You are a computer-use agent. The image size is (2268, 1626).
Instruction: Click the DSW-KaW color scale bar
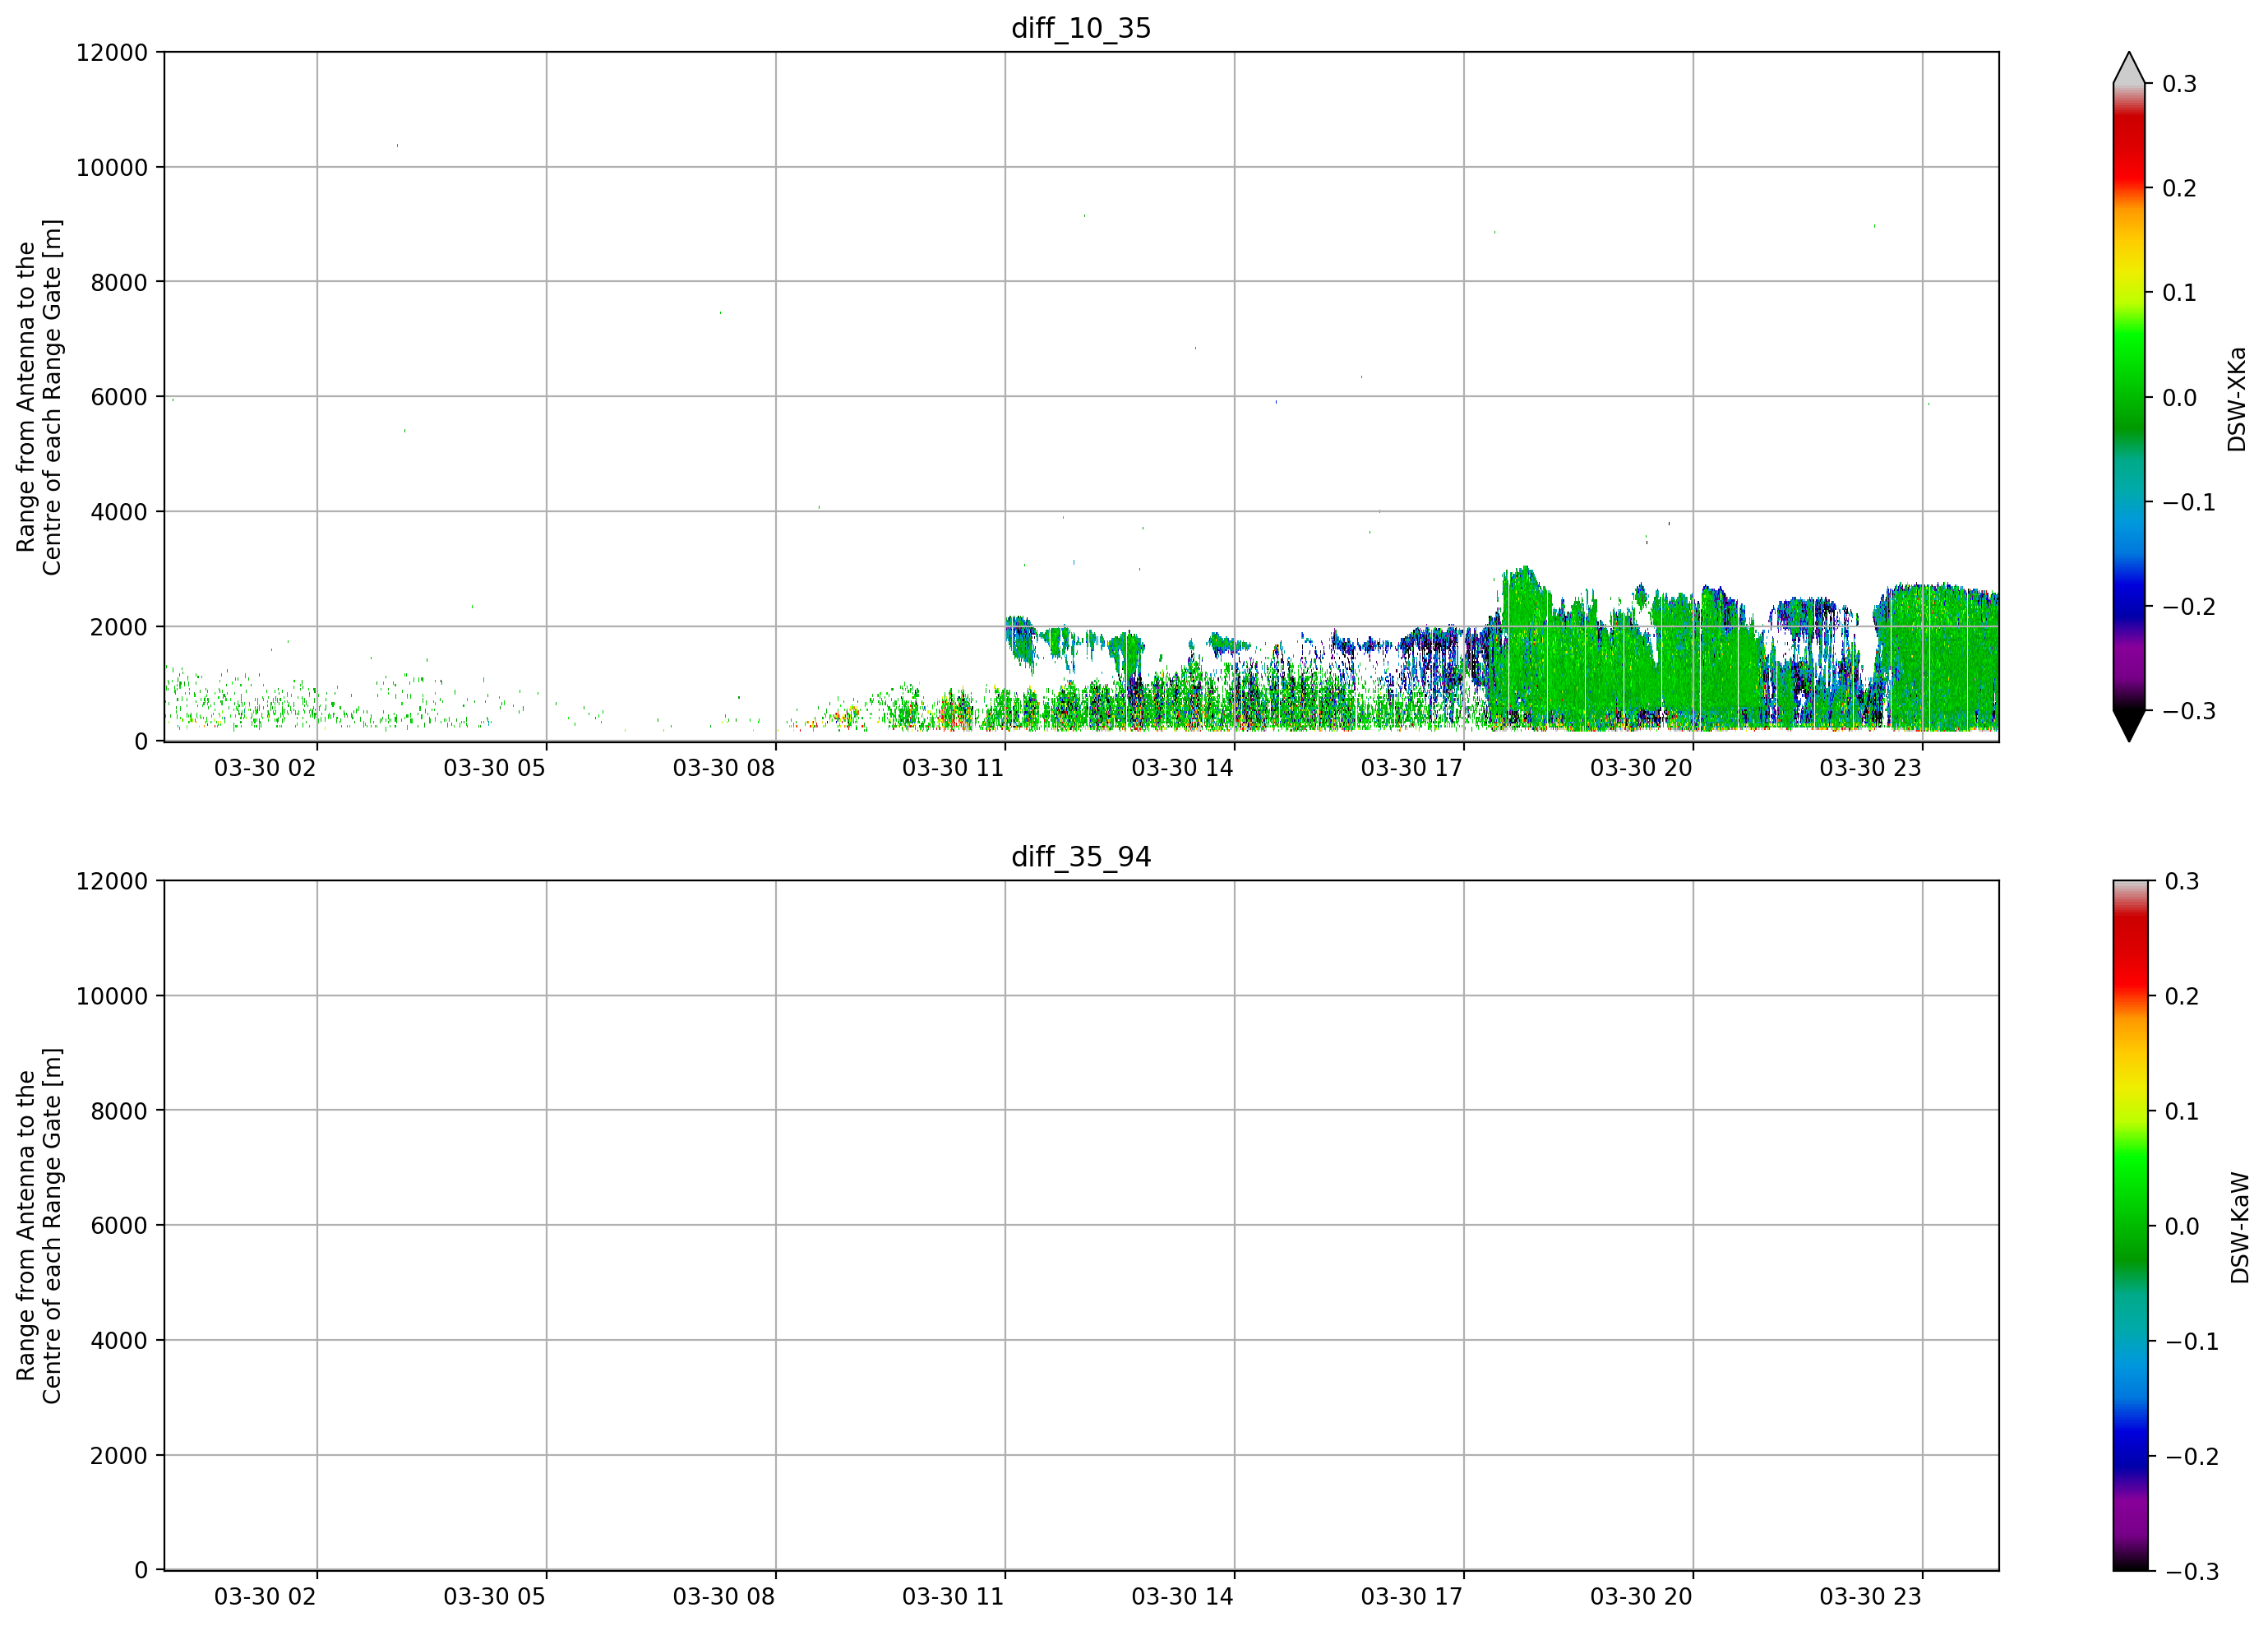pos(2129,1226)
